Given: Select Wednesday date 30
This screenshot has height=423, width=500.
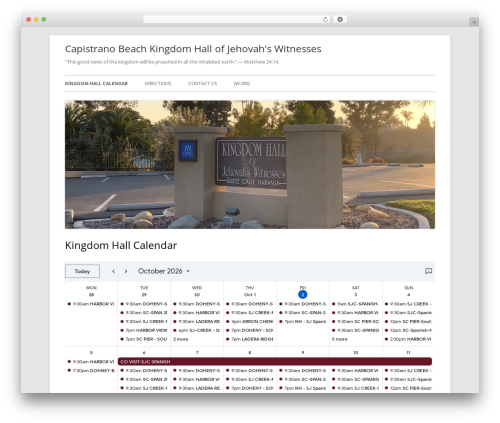Looking at the screenshot, I should pyautogui.click(x=197, y=295).
